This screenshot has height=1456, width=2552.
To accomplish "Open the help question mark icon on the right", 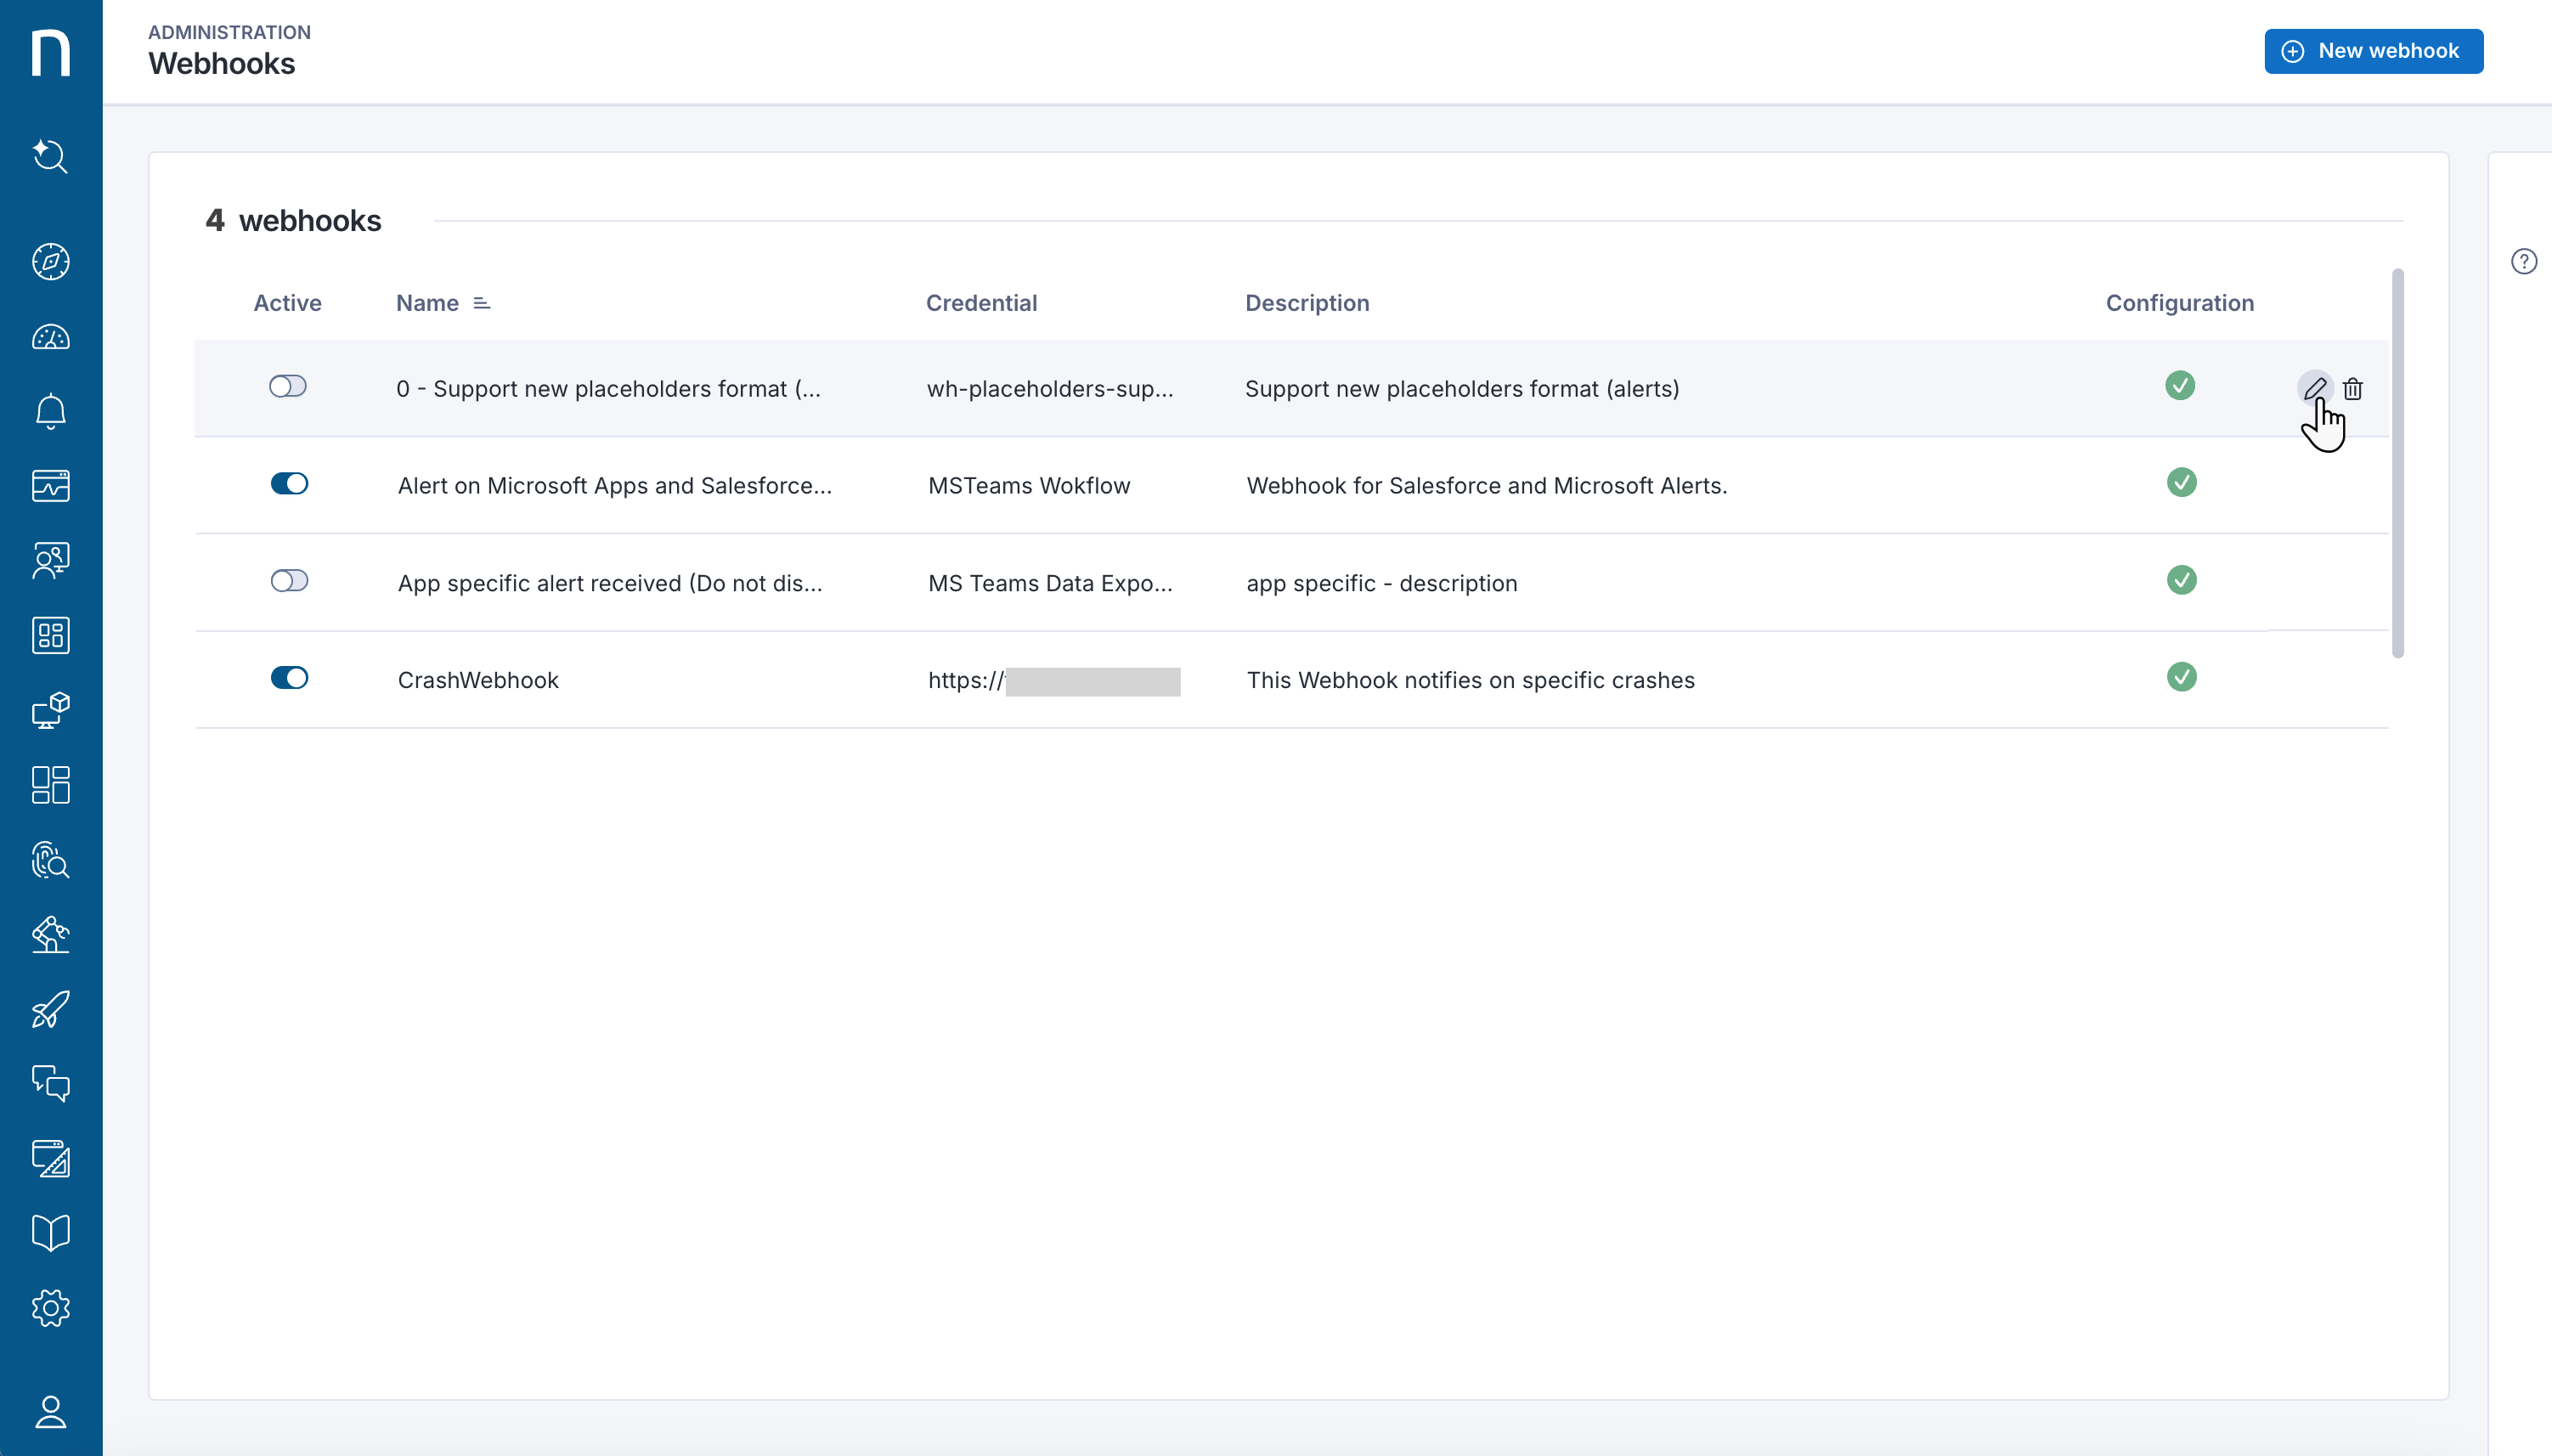I will [x=2524, y=261].
